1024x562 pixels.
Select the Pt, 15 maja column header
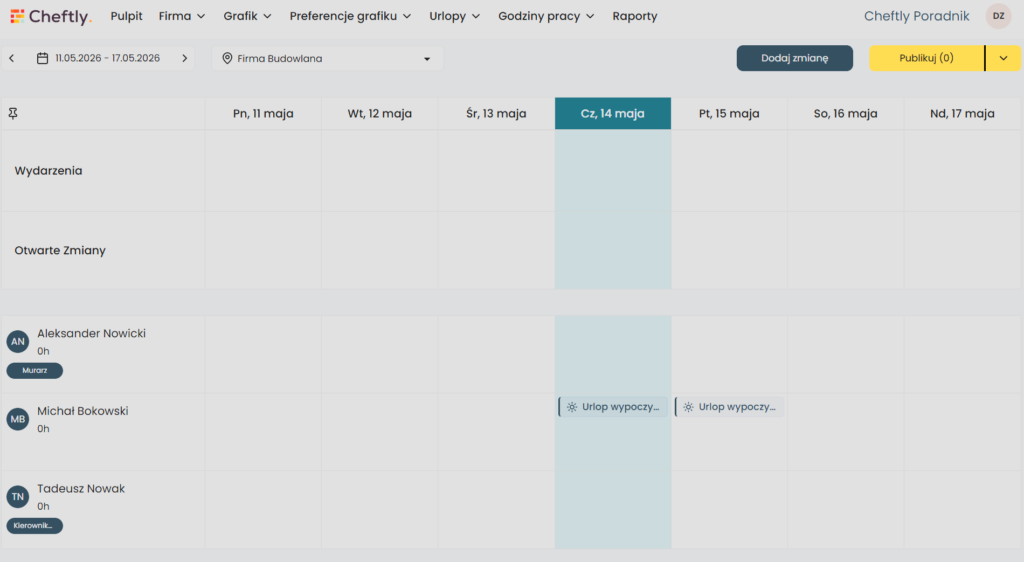(x=729, y=114)
